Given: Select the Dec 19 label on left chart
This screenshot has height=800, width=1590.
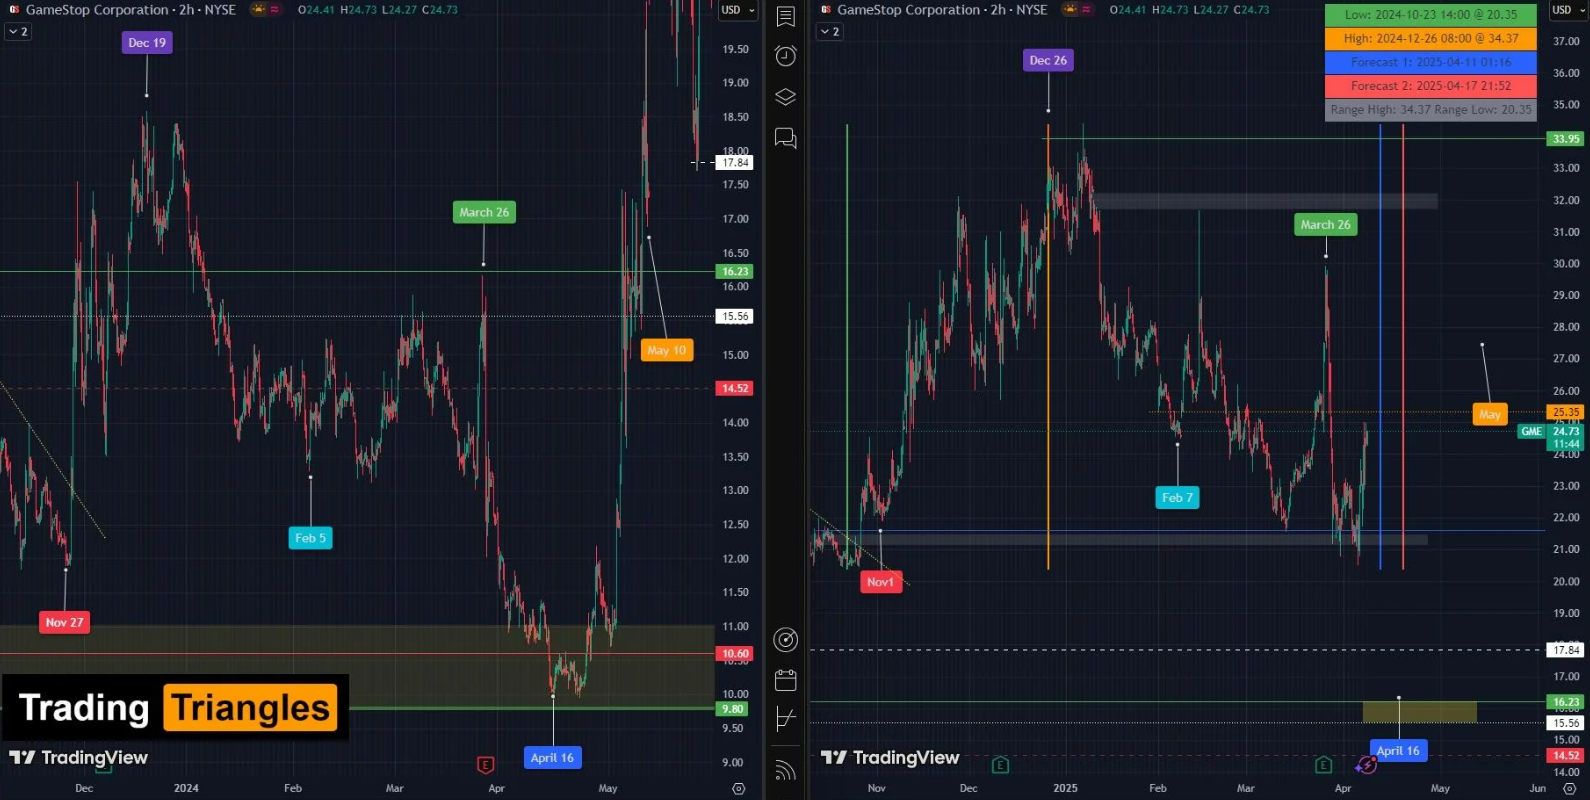Looking at the screenshot, I should tap(147, 43).
